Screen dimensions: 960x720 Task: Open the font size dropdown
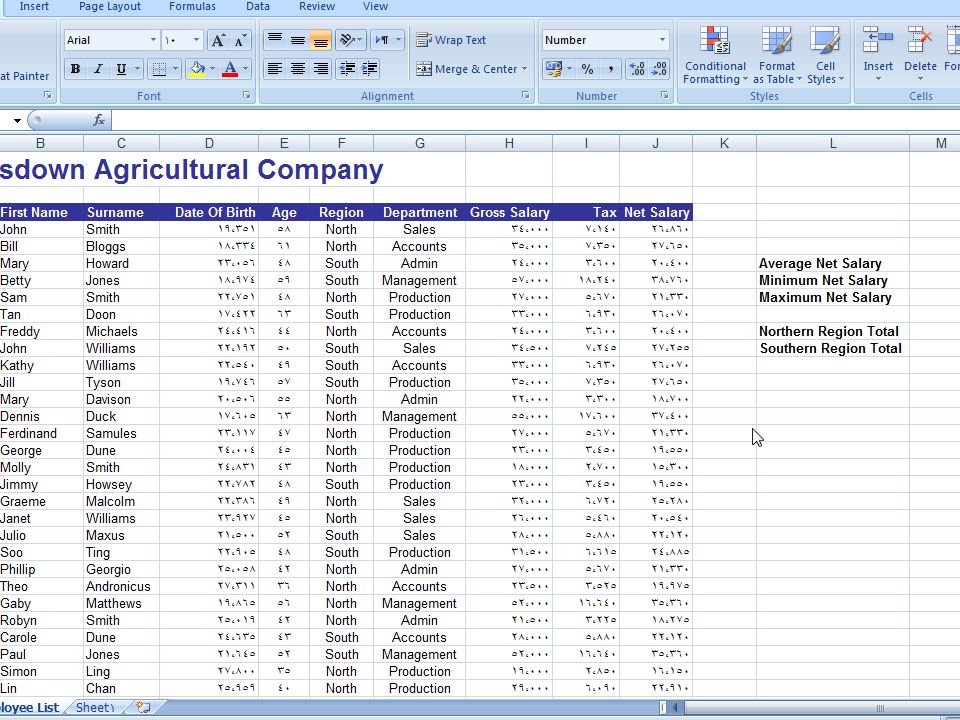(196, 40)
